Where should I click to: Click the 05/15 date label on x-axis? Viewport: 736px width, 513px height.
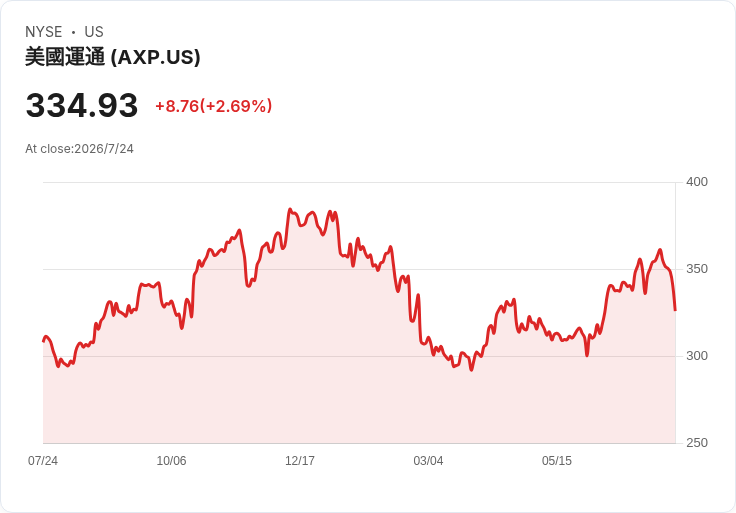557,460
